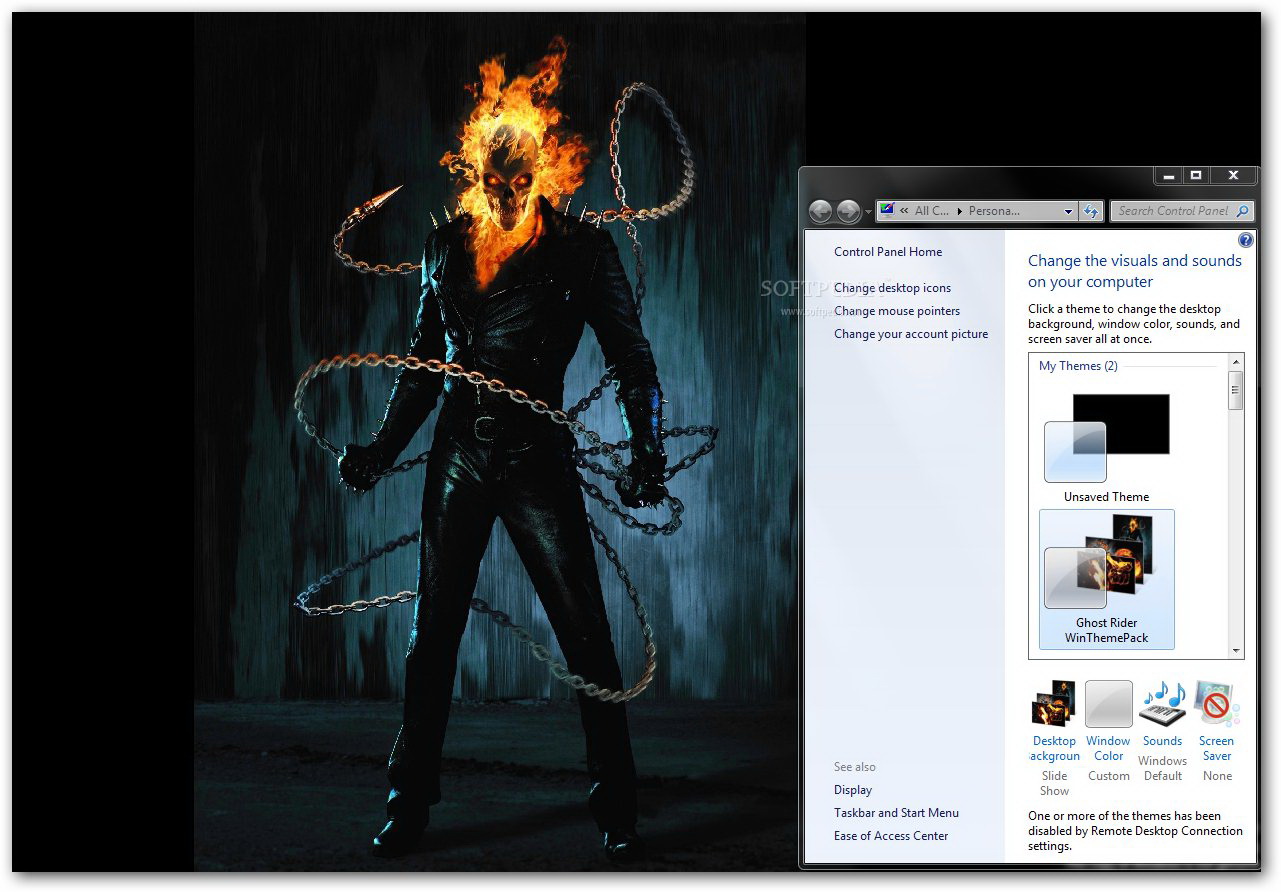Click the 'None' screen saver status text
The image size is (1281, 892).
click(1217, 776)
